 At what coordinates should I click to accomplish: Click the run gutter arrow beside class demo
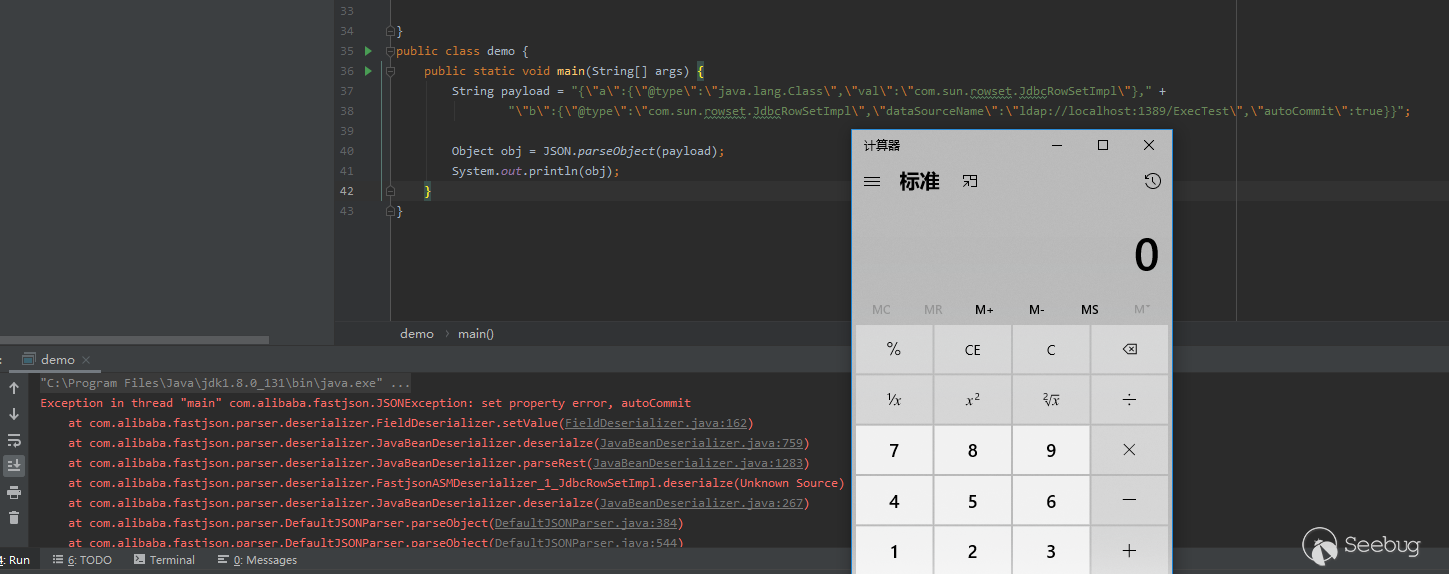tap(368, 51)
